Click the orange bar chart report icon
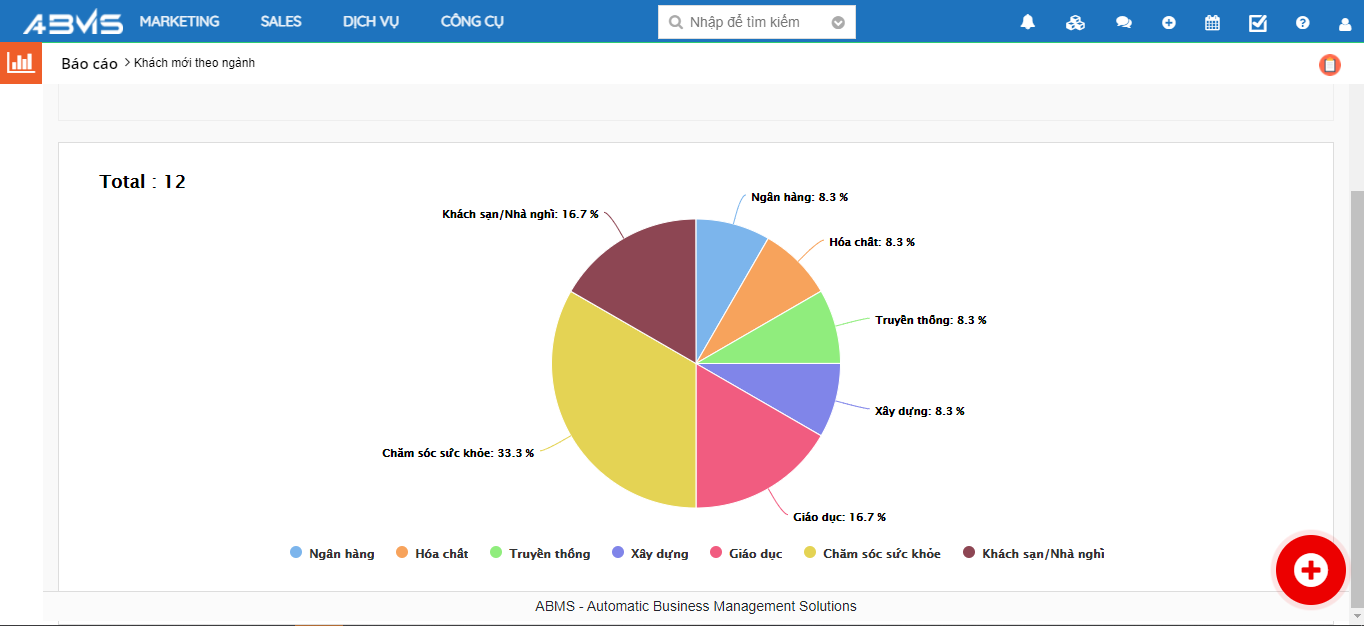The width and height of the screenshot is (1364, 626). pos(20,63)
